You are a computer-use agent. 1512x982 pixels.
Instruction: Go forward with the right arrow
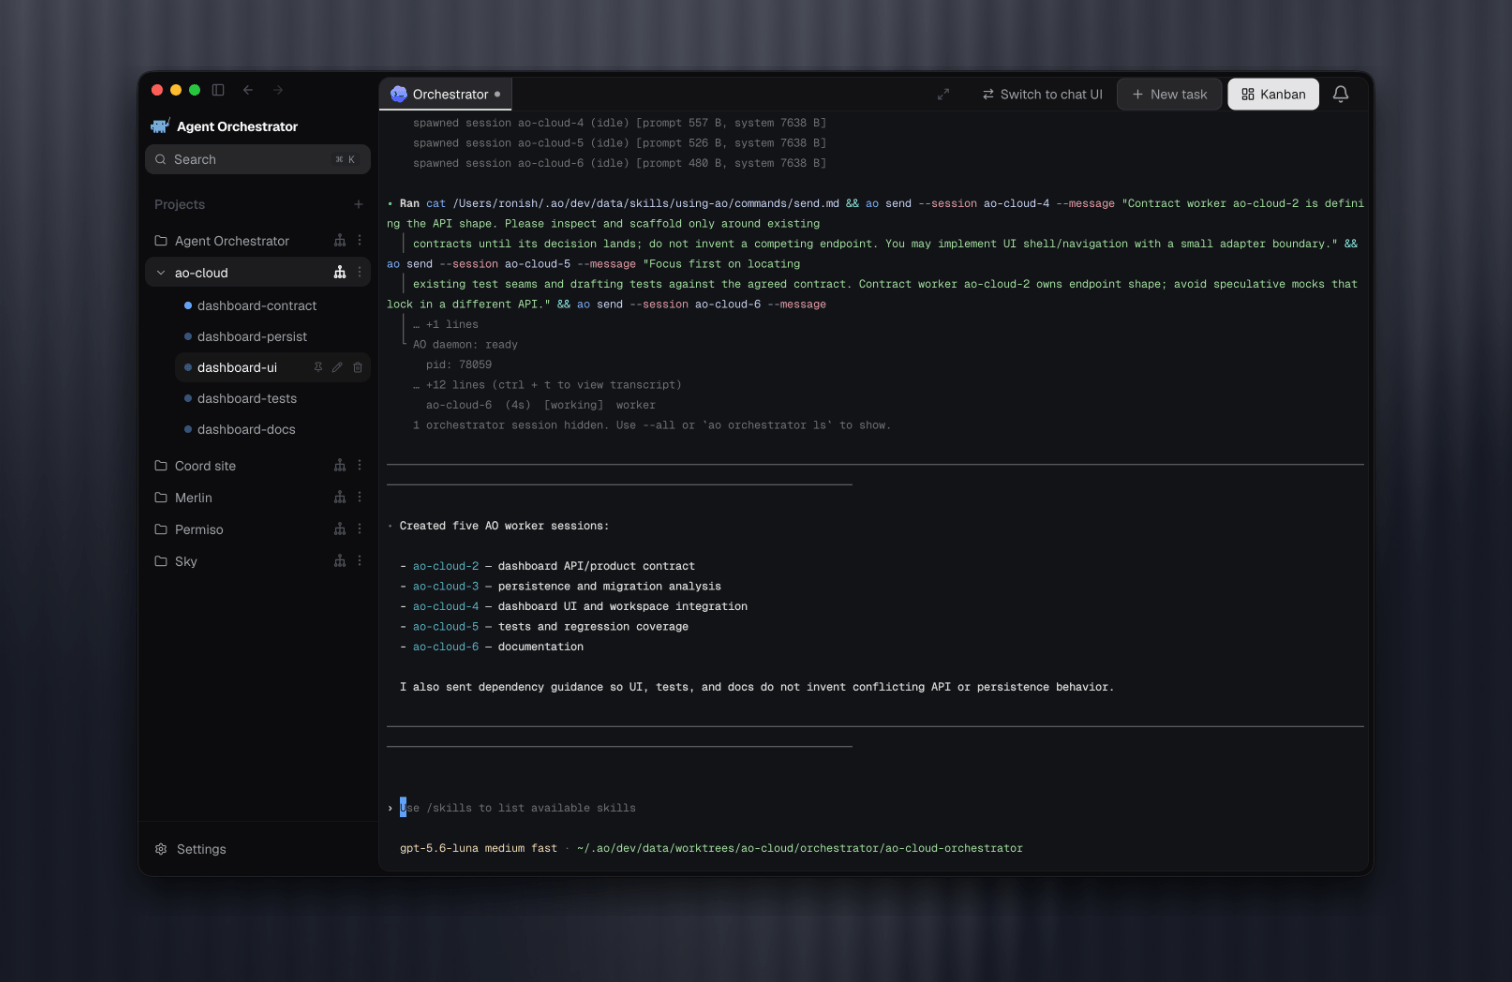click(278, 90)
